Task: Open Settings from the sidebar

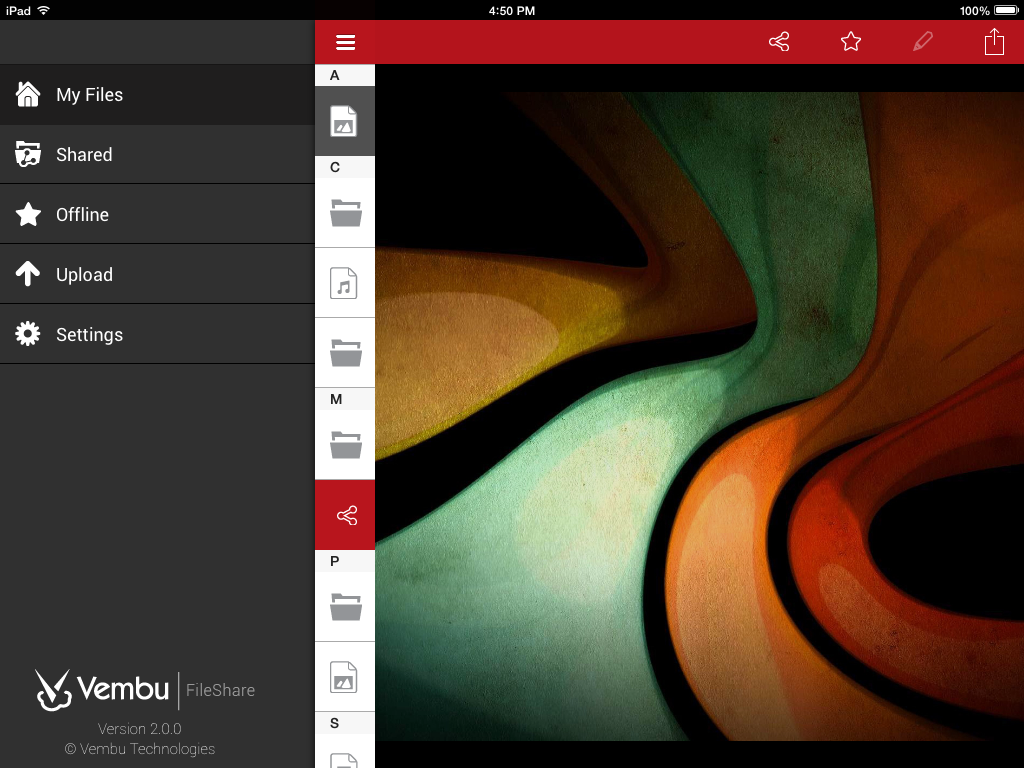Action: [x=157, y=335]
